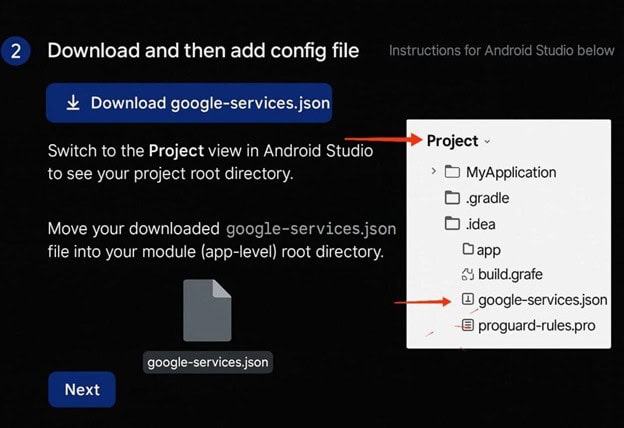Click the 'Instructions for Android Studio below' text

[x=501, y=51]
